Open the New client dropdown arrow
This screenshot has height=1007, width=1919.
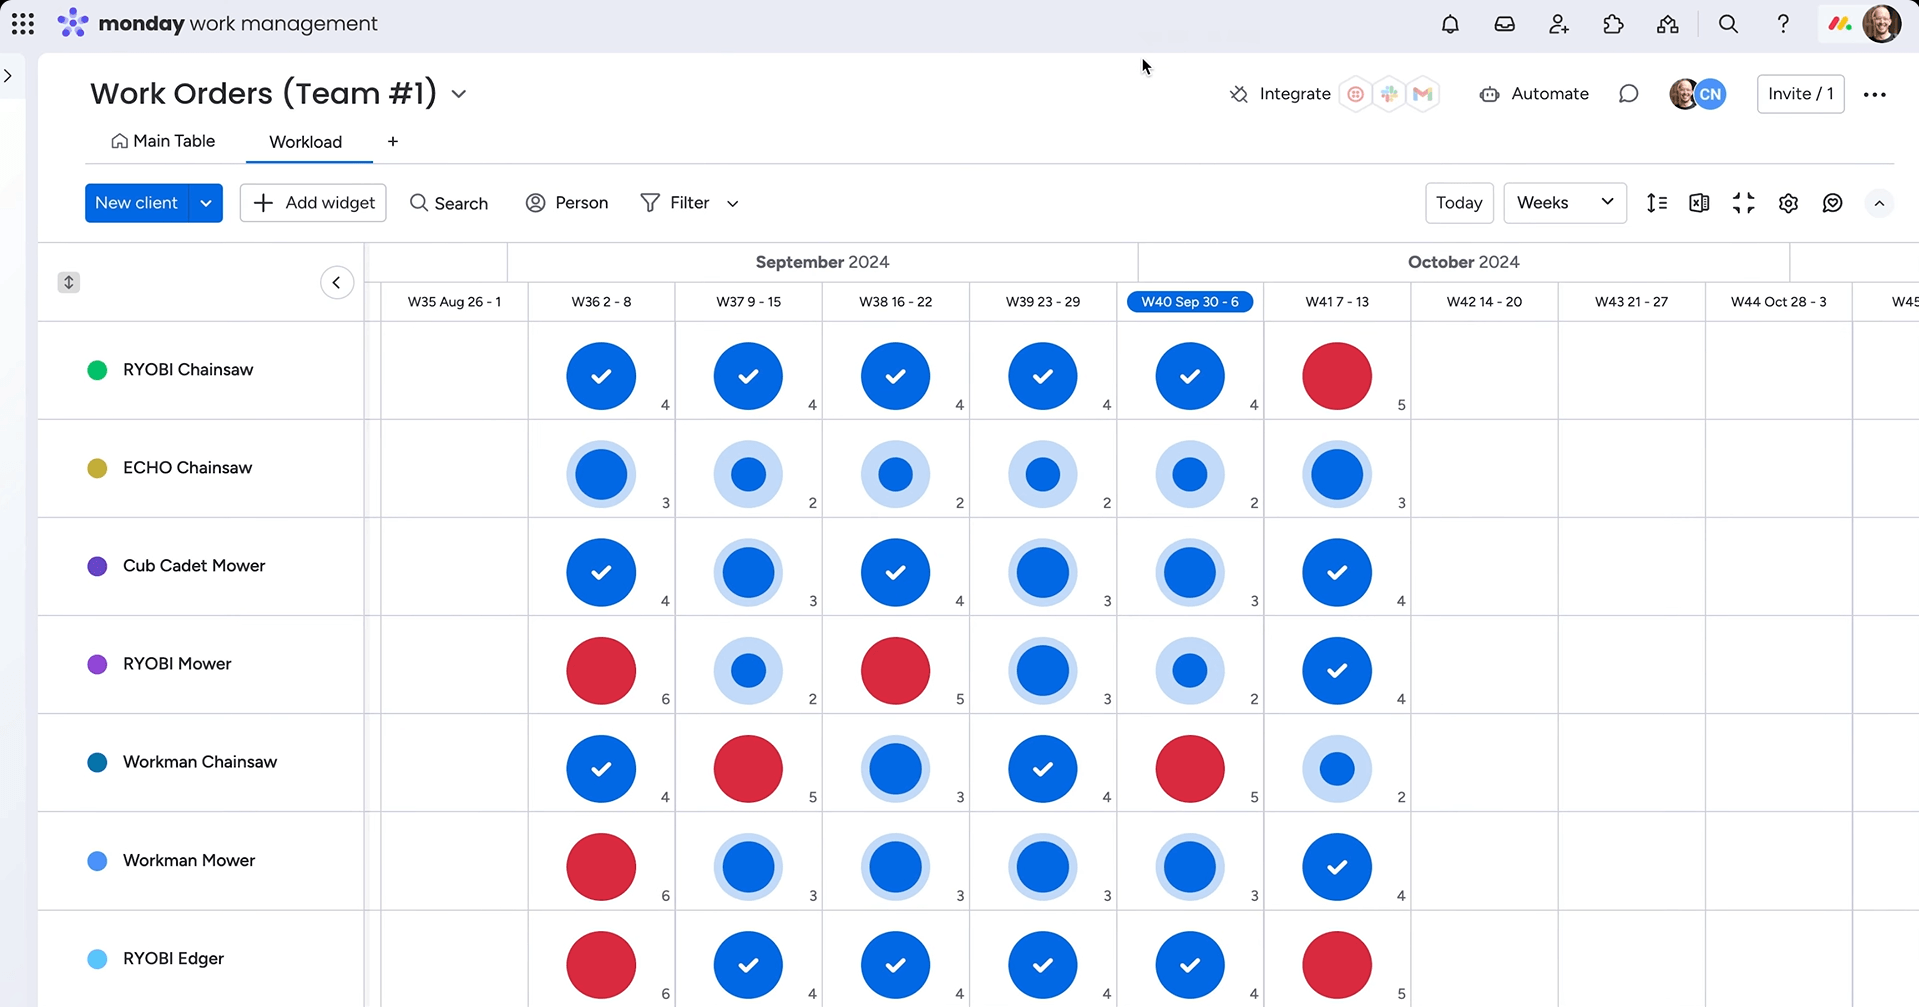pyautogui.click(x=206, y=203)
